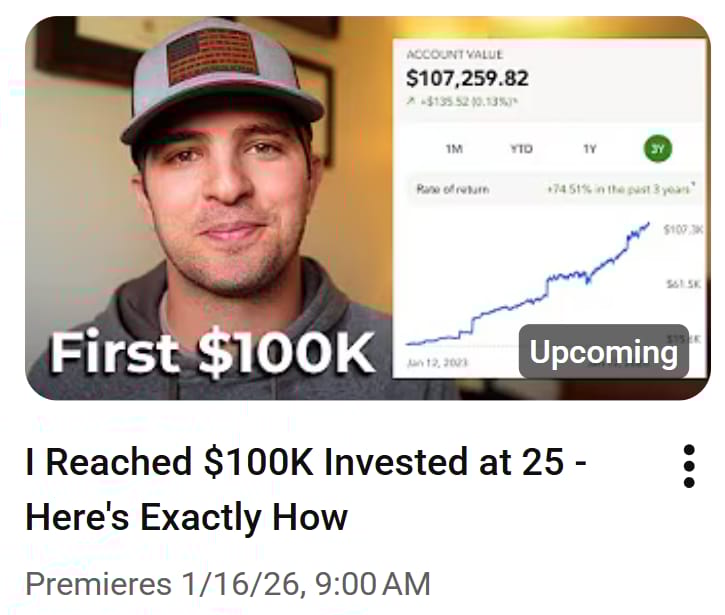This screenshot has height=615, width=725.
Task: Click the Here's Exactly How title line
Action: coord(186,517)
